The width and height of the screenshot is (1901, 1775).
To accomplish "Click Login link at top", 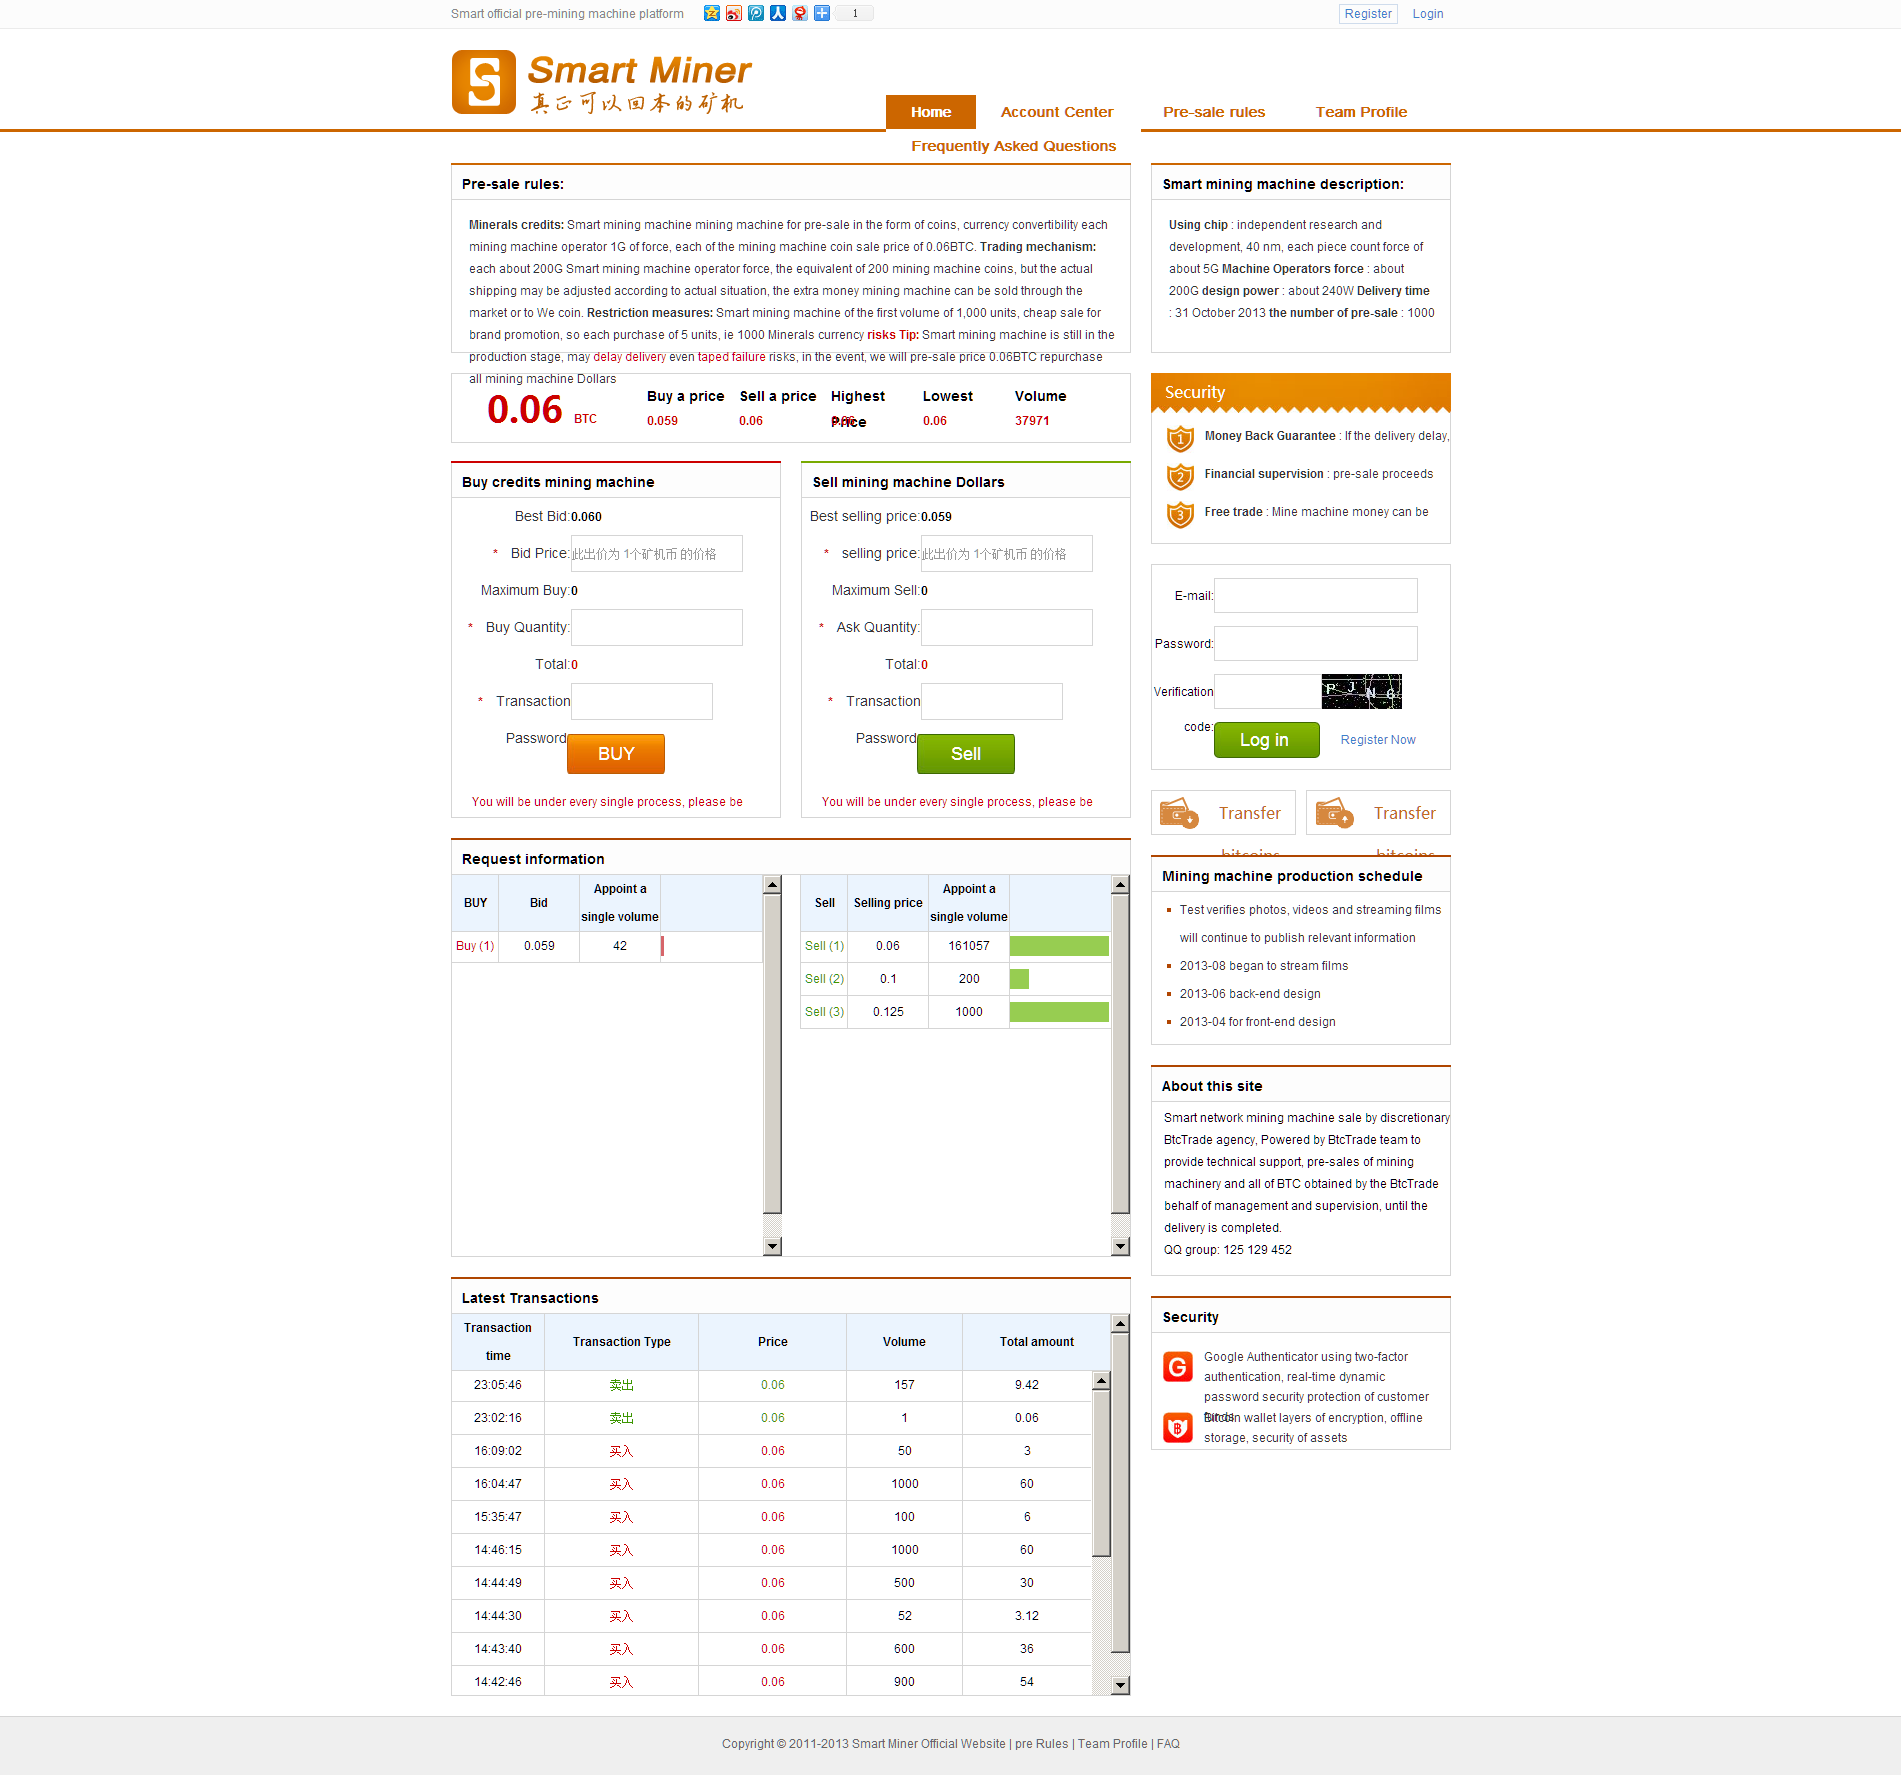I will (1428, 14).
